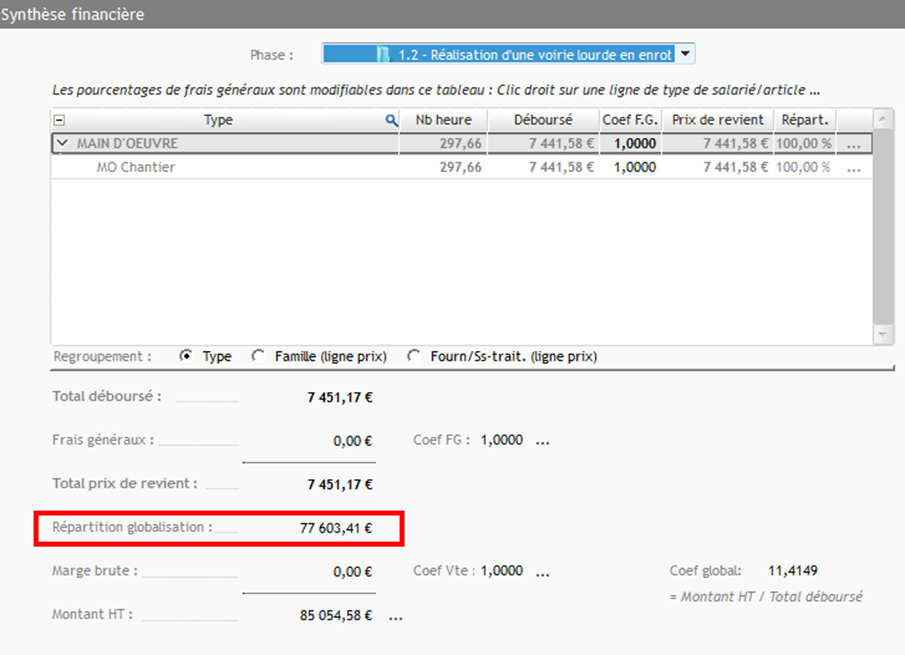Screen dimensions: 905x655
Task: Click the Coef F.G. column header
Action: (x=629, y=120)
